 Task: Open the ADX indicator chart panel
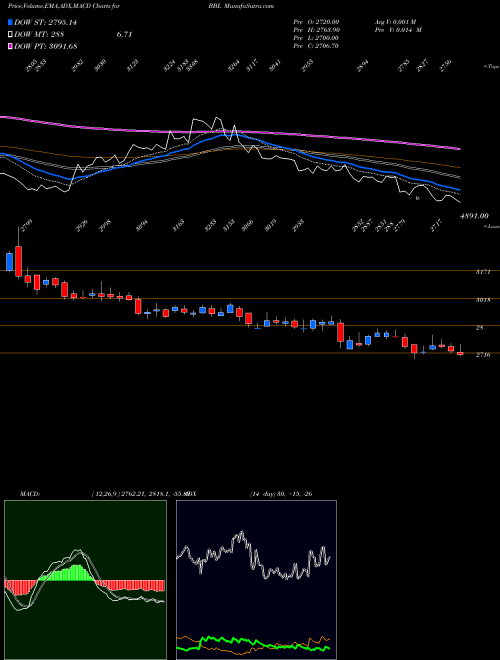click(256, 580)
